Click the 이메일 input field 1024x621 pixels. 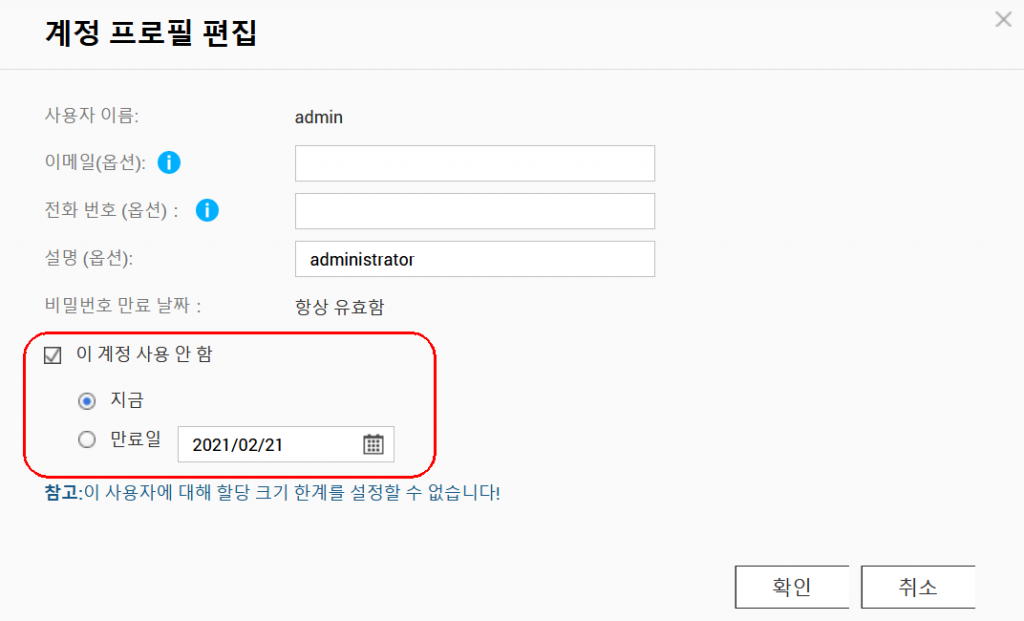point(475,163)
